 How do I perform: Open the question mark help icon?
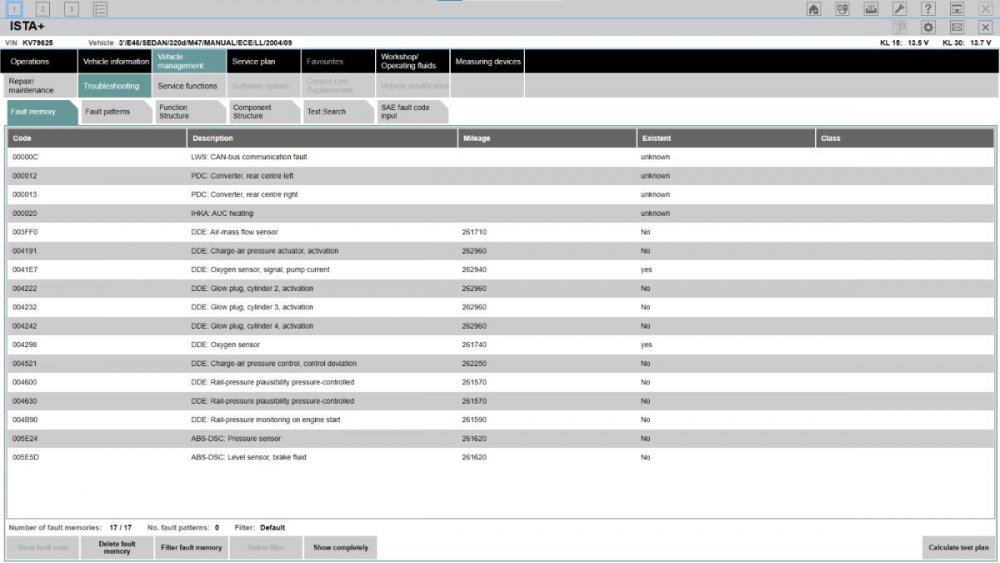tap(928, 9)
